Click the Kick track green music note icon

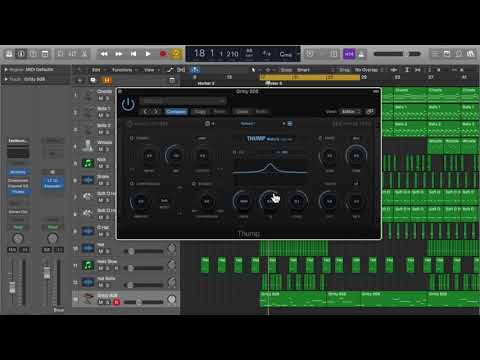pyautogui.click(x=88, y=163)
